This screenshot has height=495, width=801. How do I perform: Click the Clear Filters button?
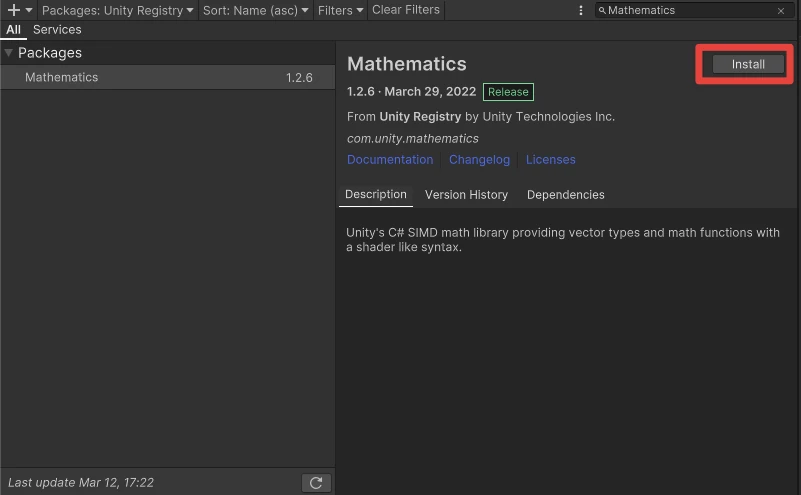click(406, 10)
